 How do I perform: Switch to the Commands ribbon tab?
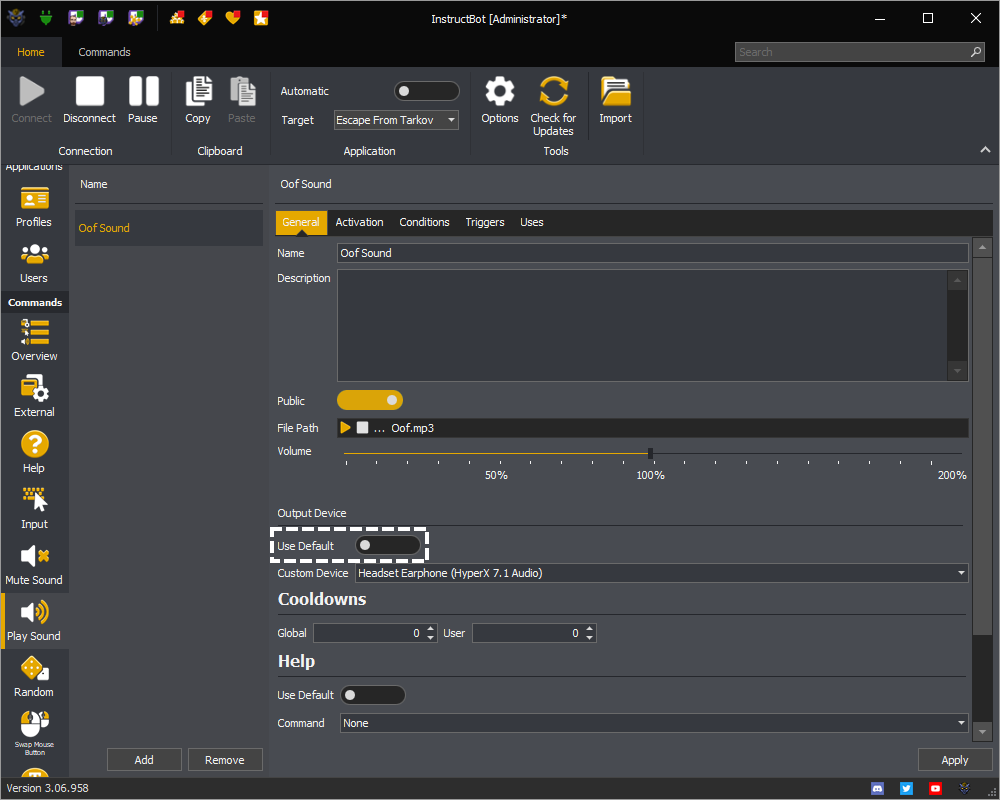click(x=105, y=52)
